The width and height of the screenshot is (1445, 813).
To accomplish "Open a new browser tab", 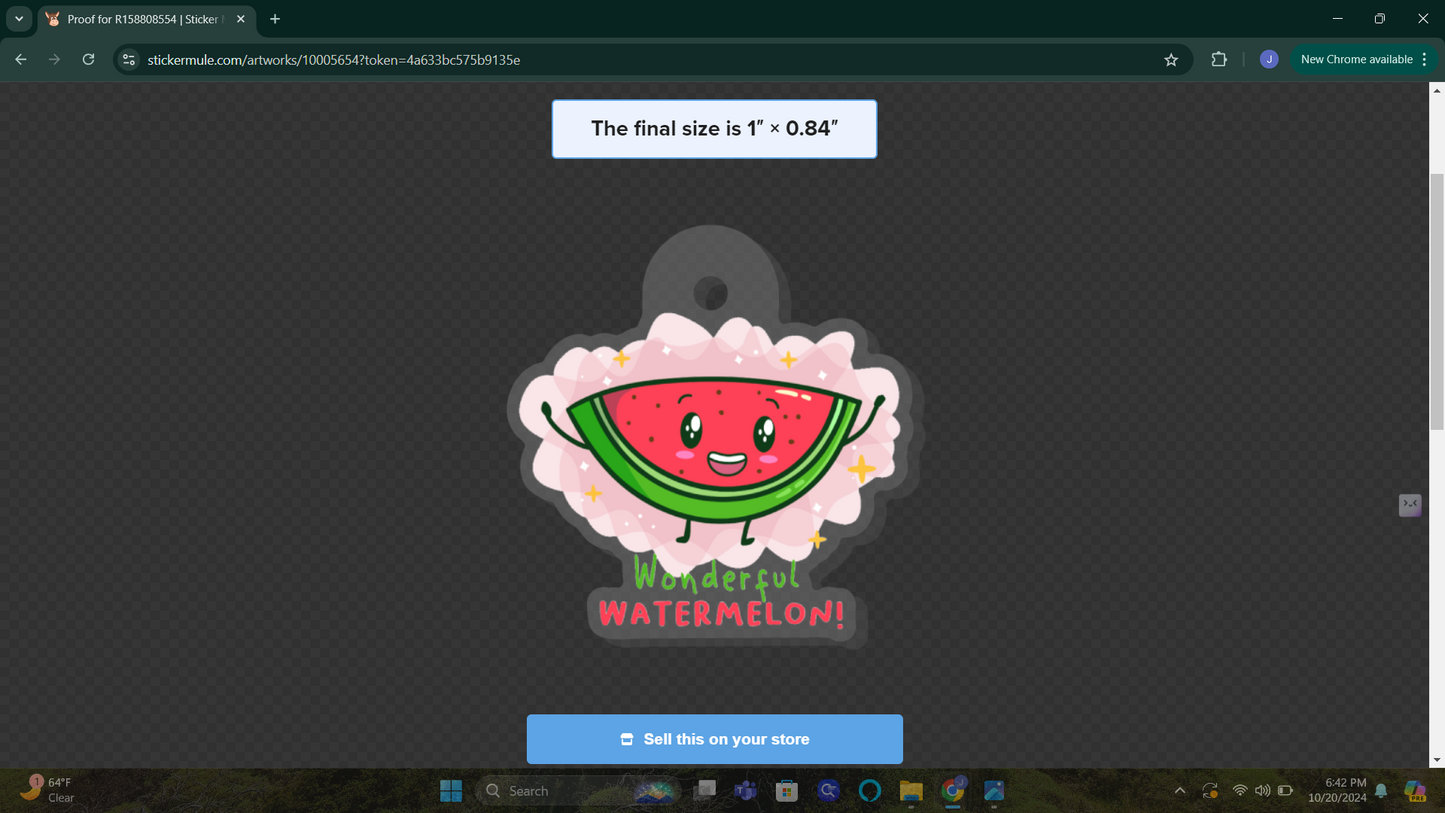I will click(275, 19).
